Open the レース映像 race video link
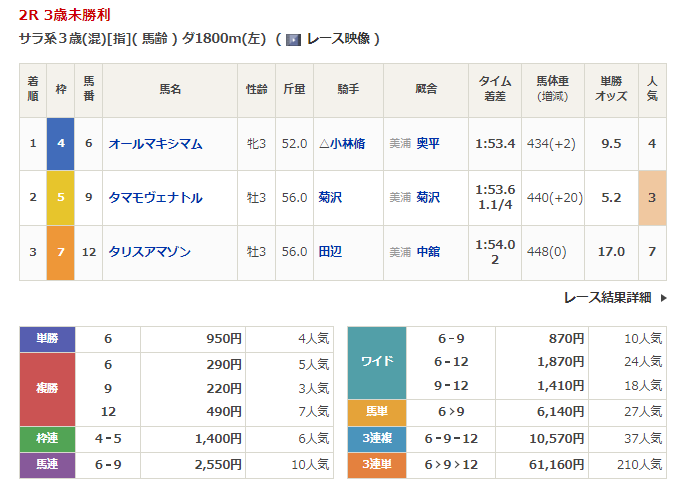 pyautogui.click(x=337, y=39)
